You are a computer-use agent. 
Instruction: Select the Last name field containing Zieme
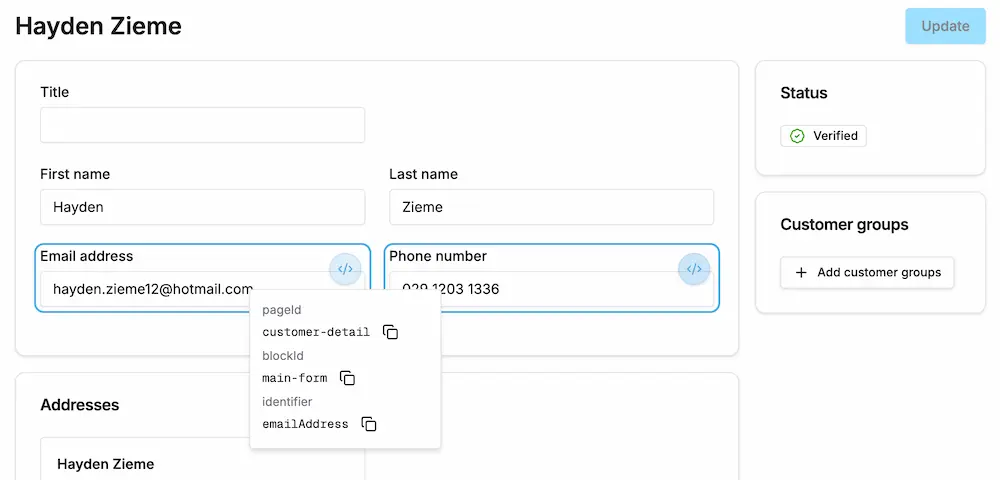tap(551, 207)
